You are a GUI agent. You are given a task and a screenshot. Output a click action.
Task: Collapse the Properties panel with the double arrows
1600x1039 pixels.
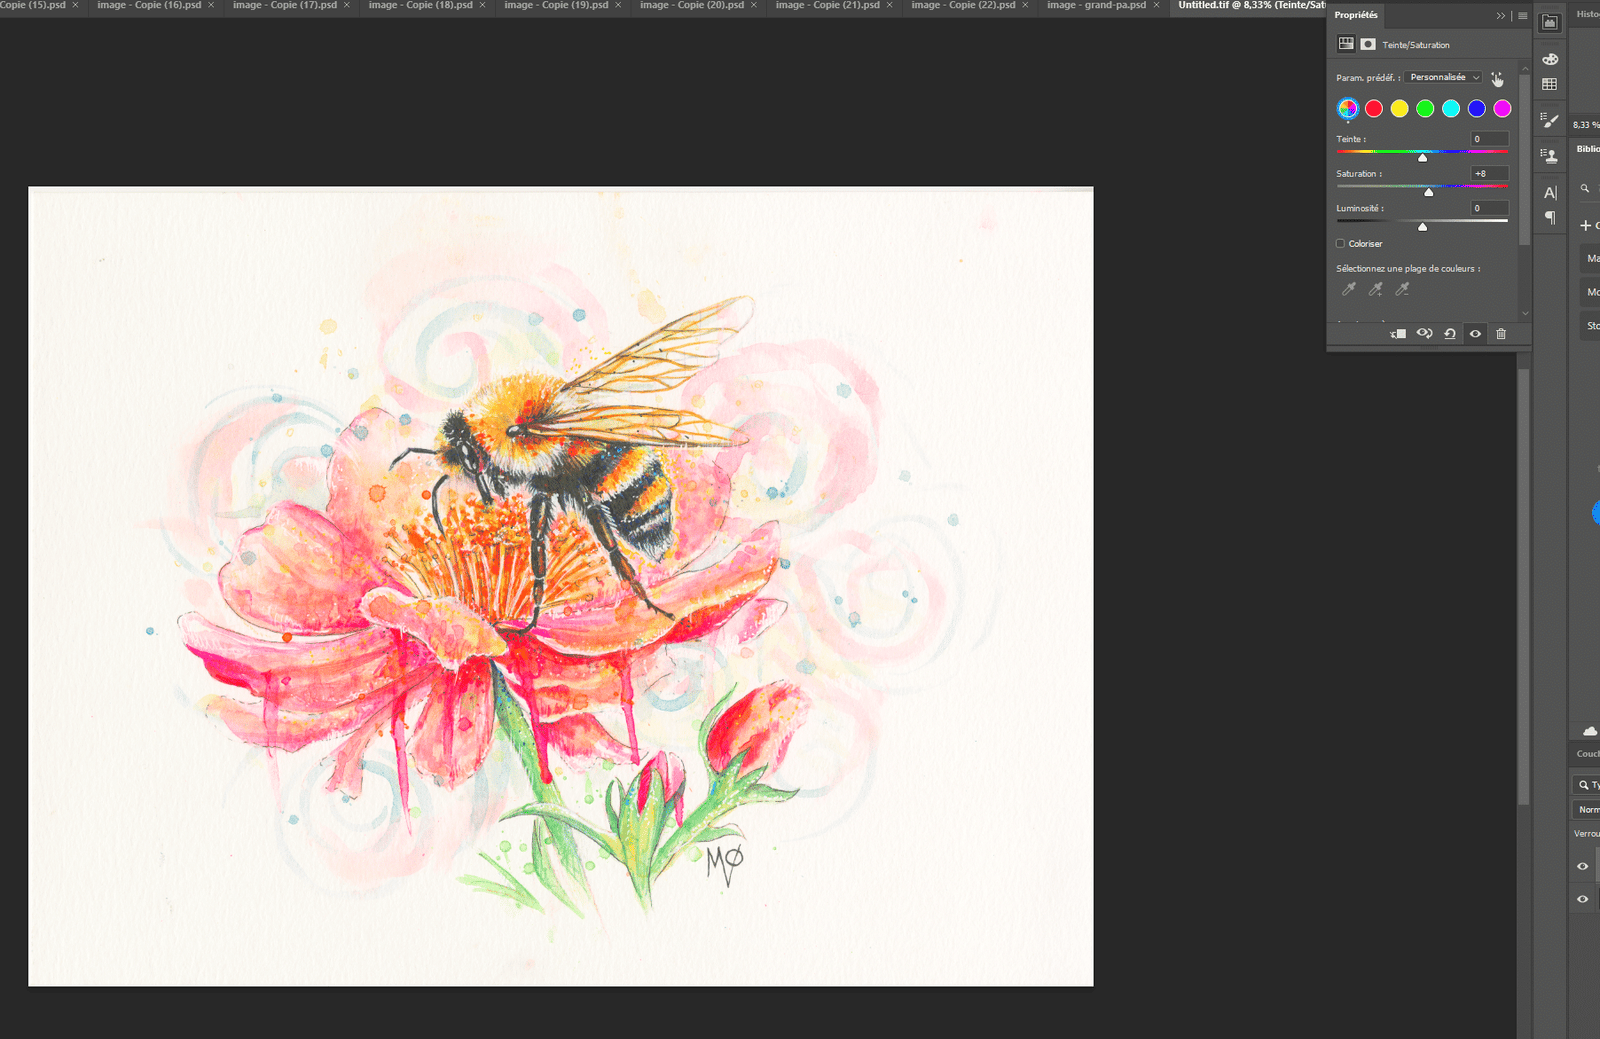(1500, 15)
